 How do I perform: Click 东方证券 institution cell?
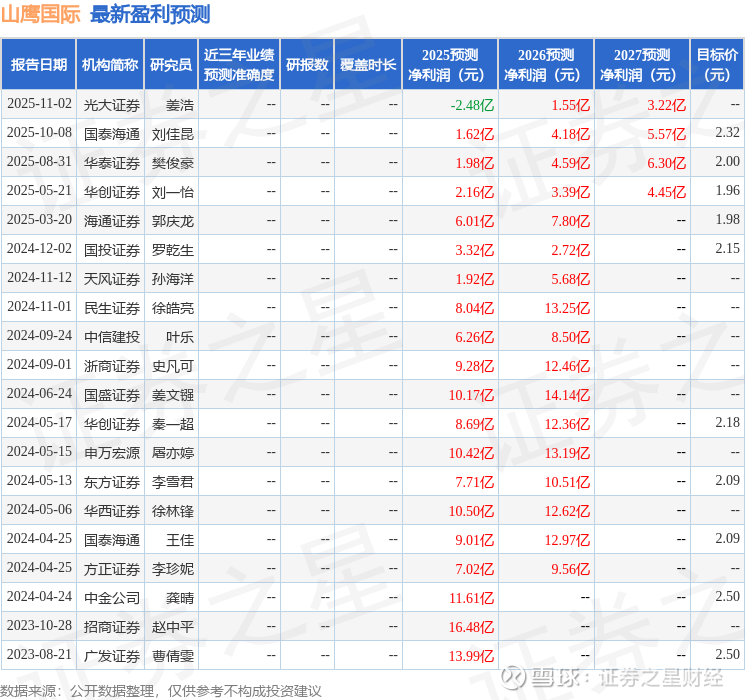click(x=112, y=481)
